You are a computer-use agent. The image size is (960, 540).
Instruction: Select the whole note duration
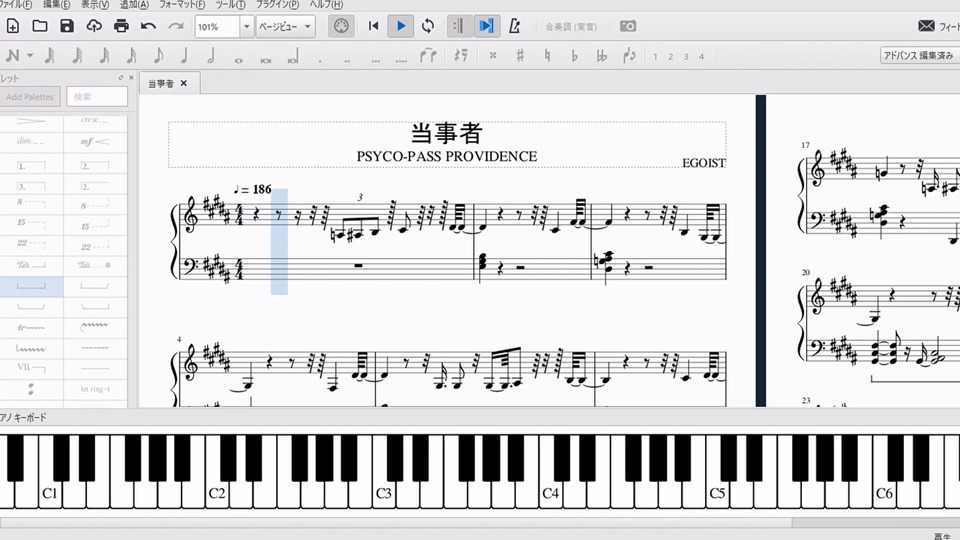coord(238,60)
